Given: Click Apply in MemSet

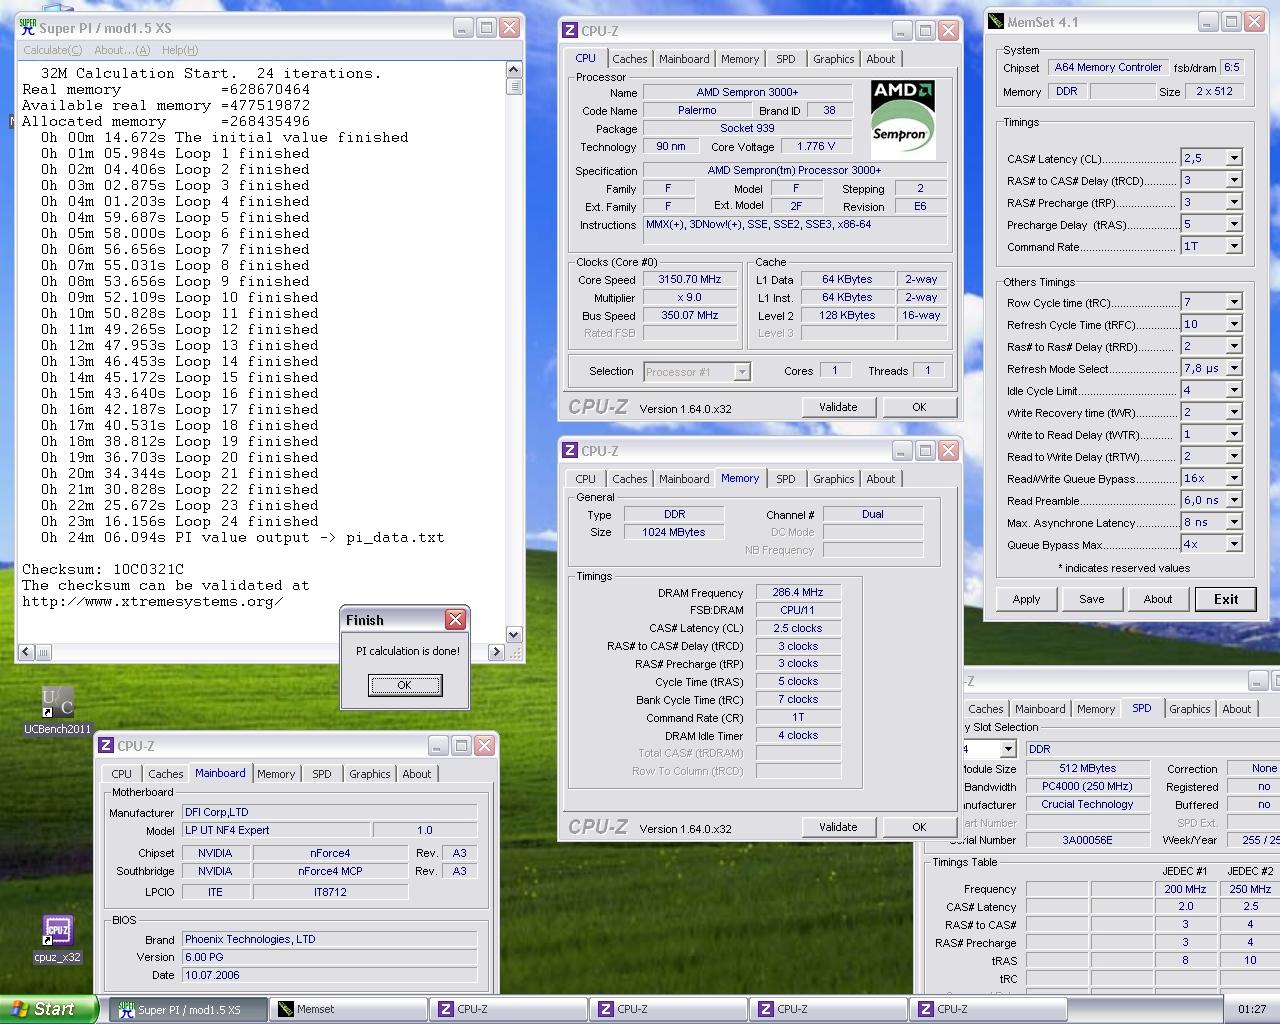Looking at the screenshot, I should [1026, 599].
